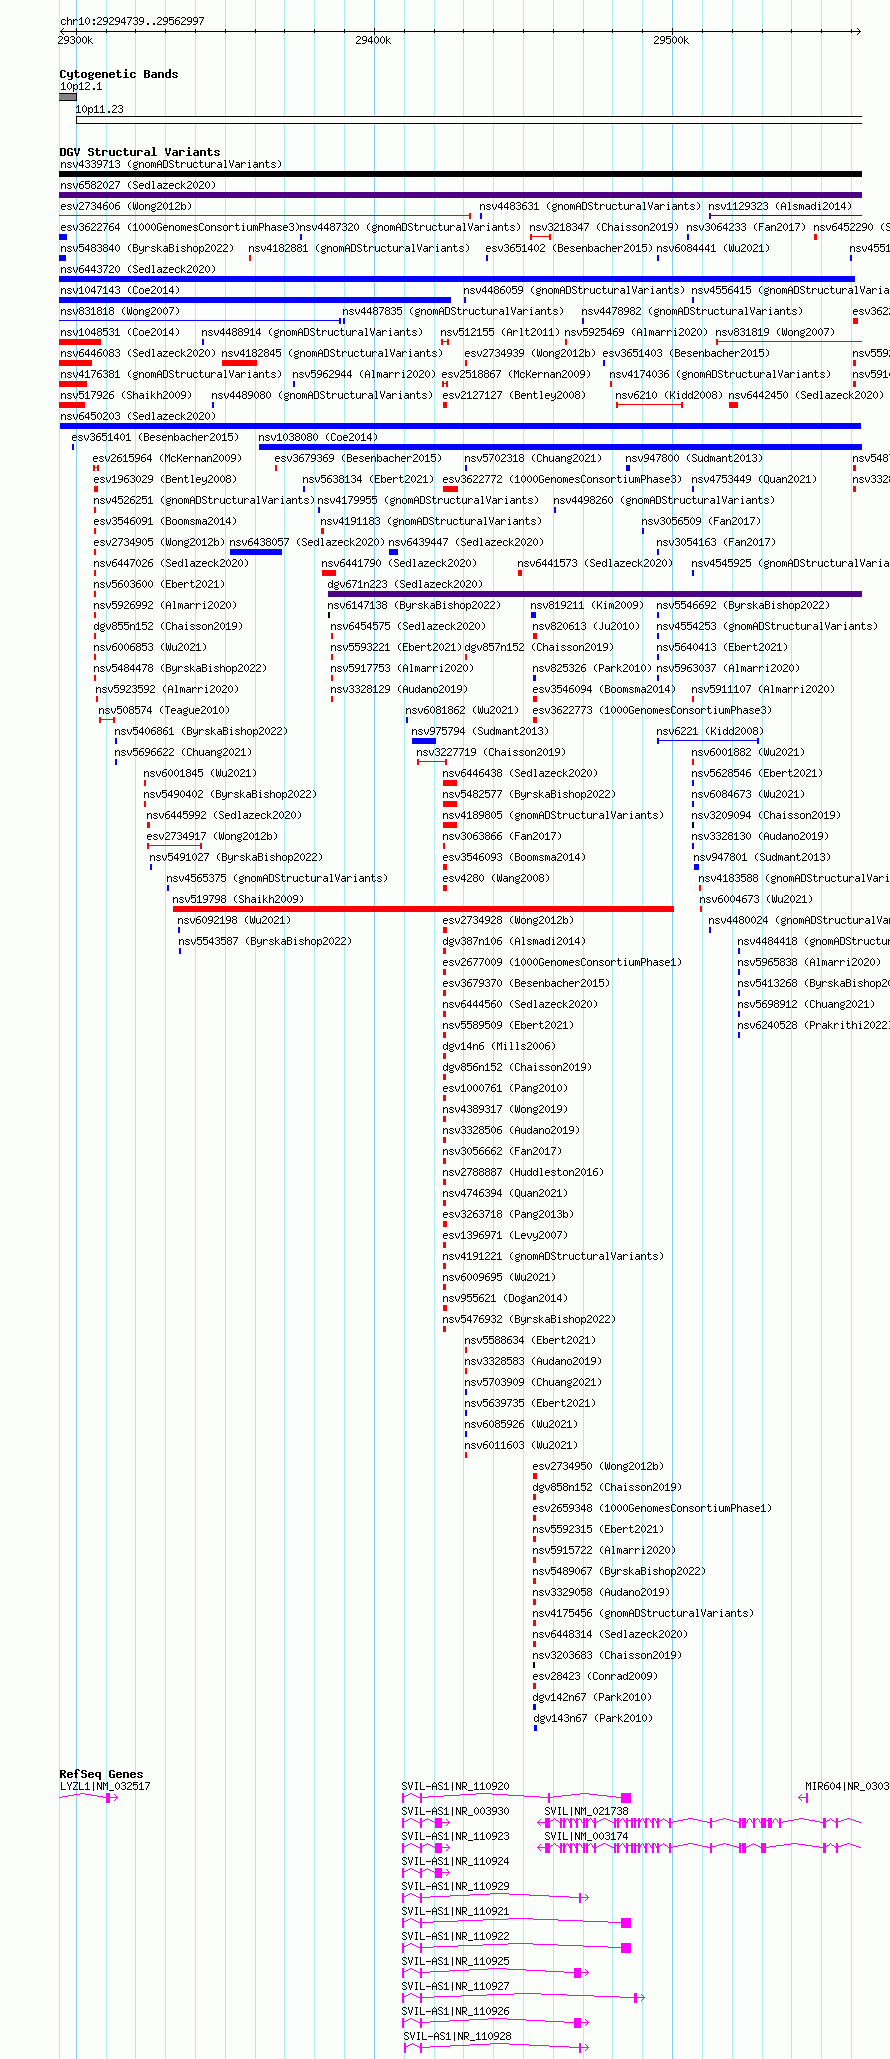Click the 10p12.1 cytogenetic band block
Screen dimensions: 890x2059
pyautogui.click(x=68, y=97)
